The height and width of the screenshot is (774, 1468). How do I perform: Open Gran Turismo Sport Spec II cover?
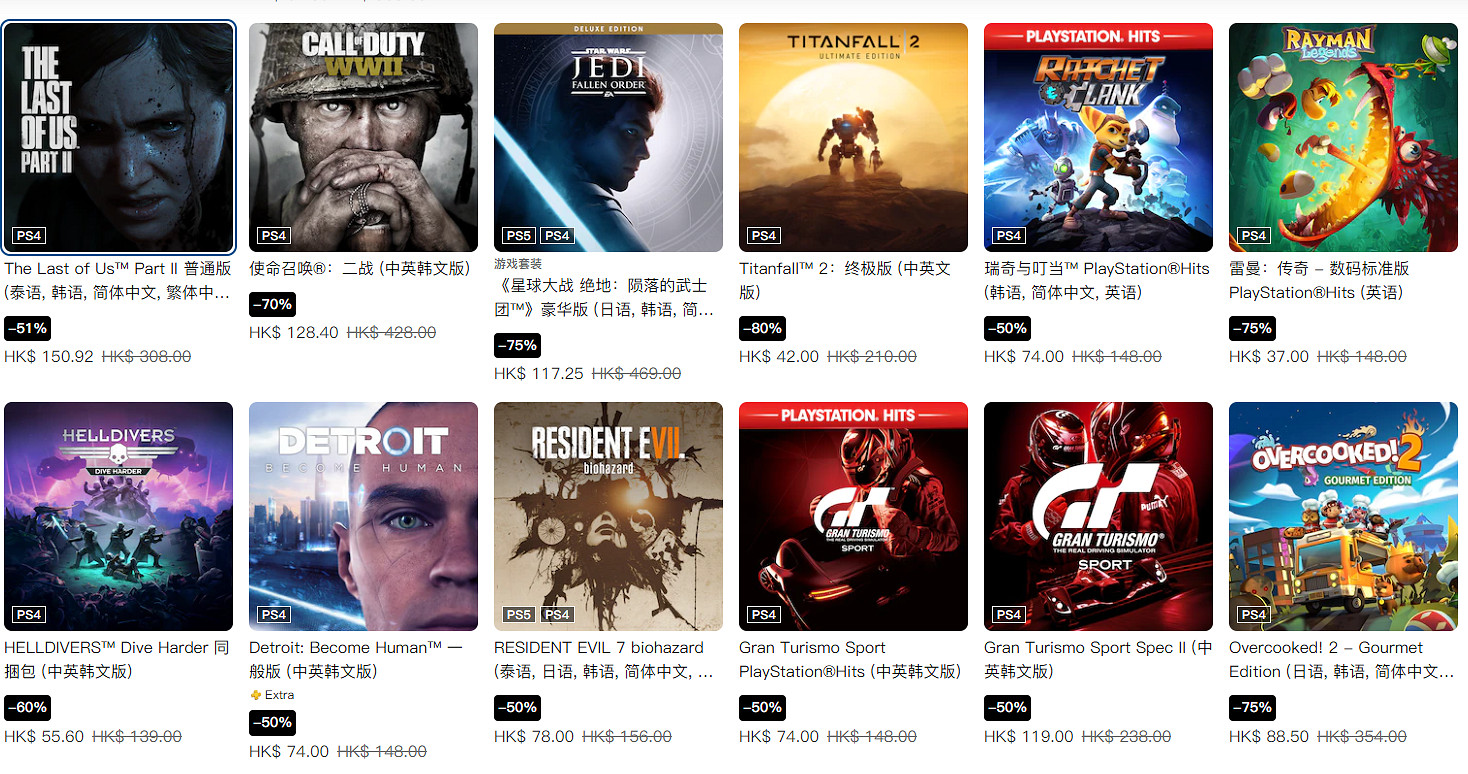pyautogui.click(x=1098, y=516)
